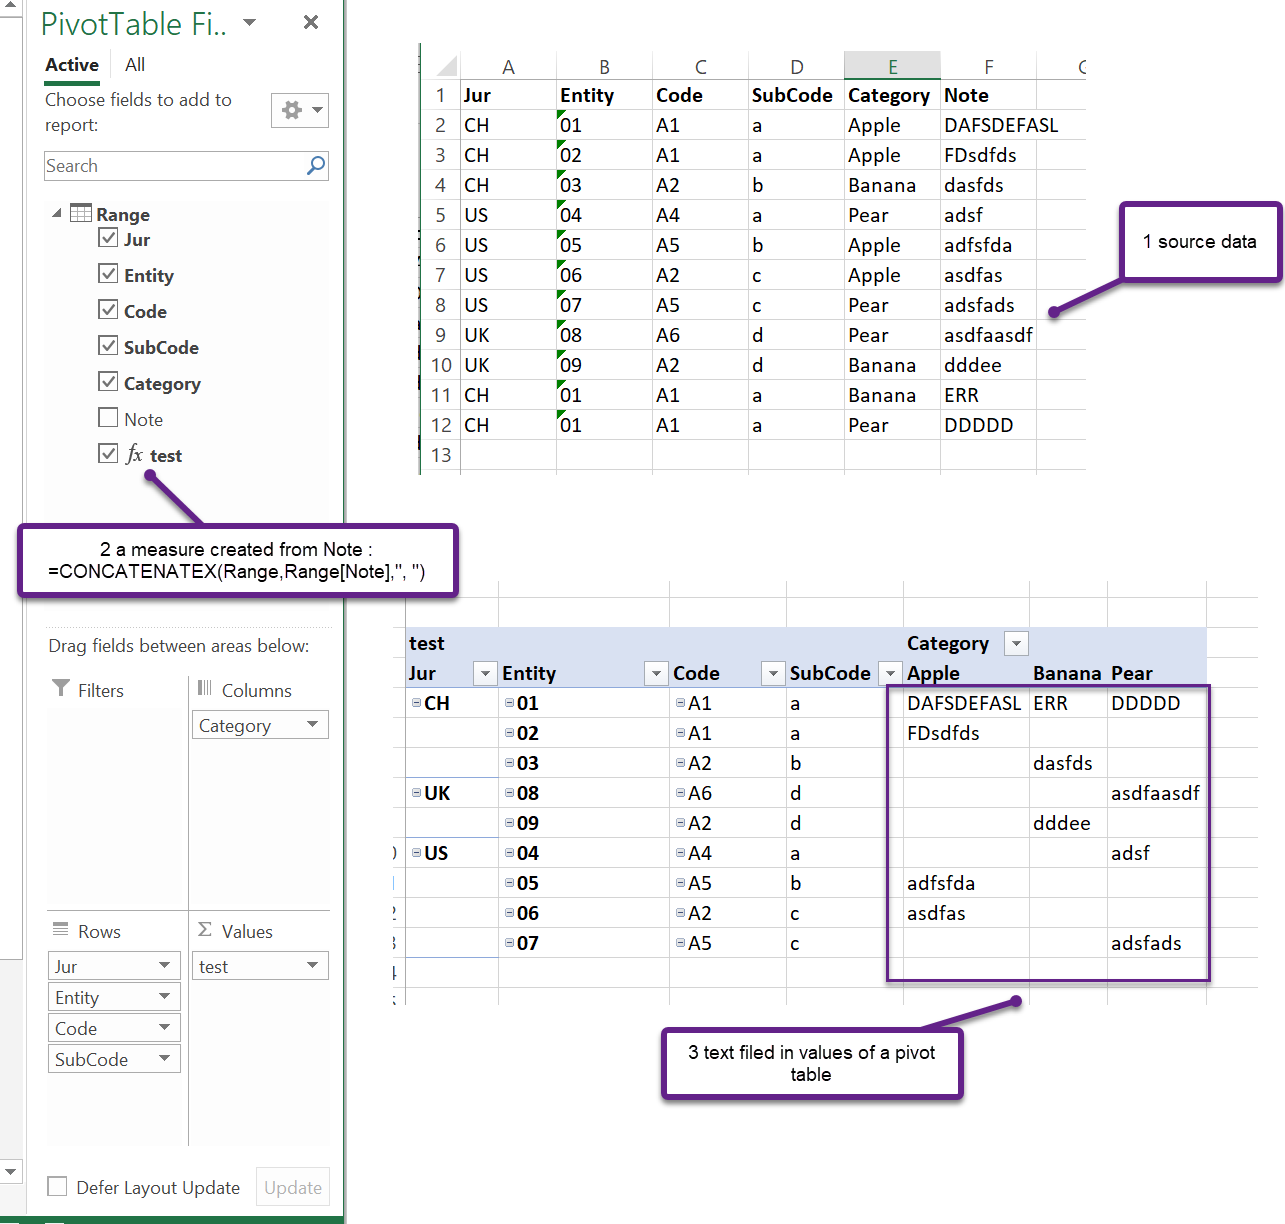1285x1224 pixels.
Task: Check the Defer Layout Update box
Action: click(x=58, y=1186)
